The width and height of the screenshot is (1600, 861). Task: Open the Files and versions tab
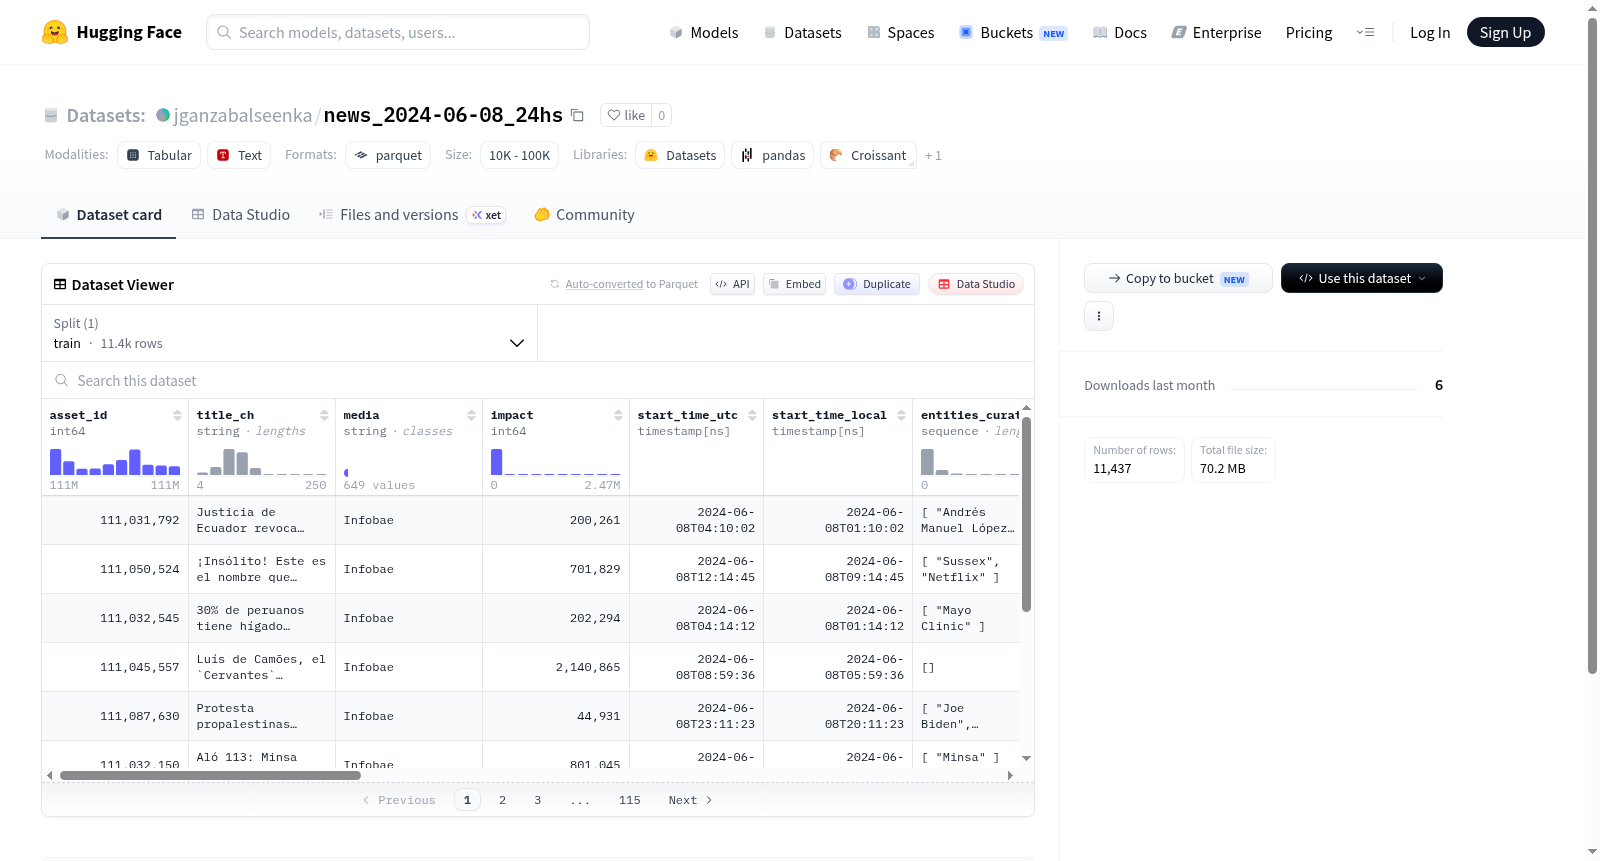(x=412, y=215)
